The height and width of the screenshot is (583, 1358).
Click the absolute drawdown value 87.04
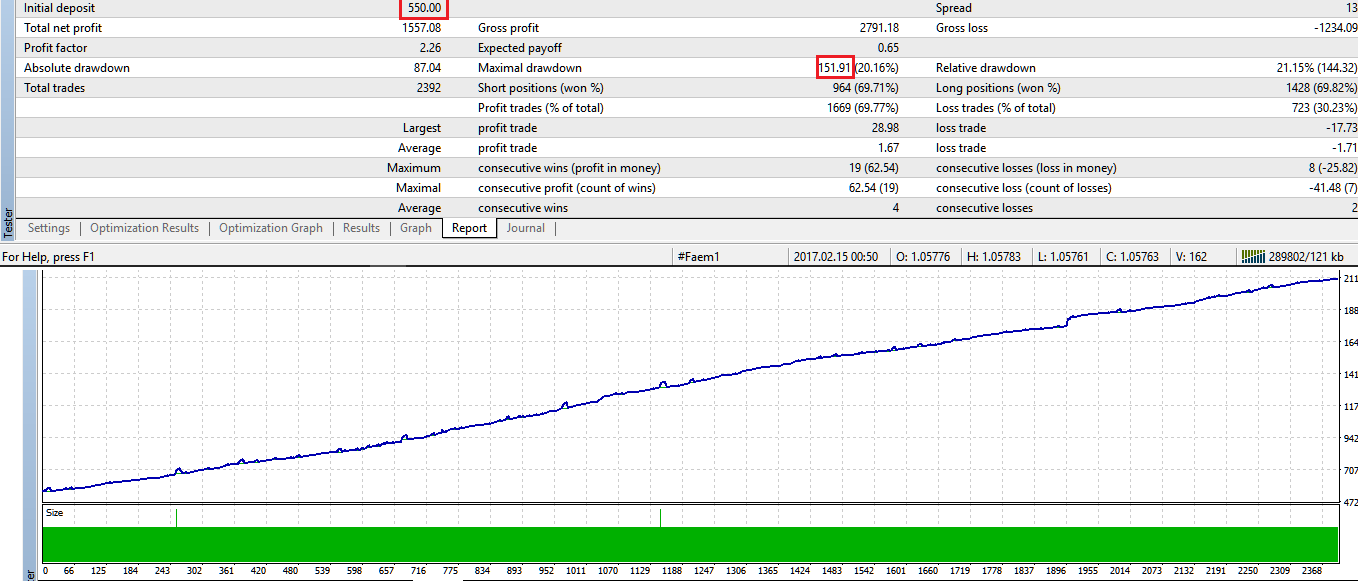pos(426,68)
